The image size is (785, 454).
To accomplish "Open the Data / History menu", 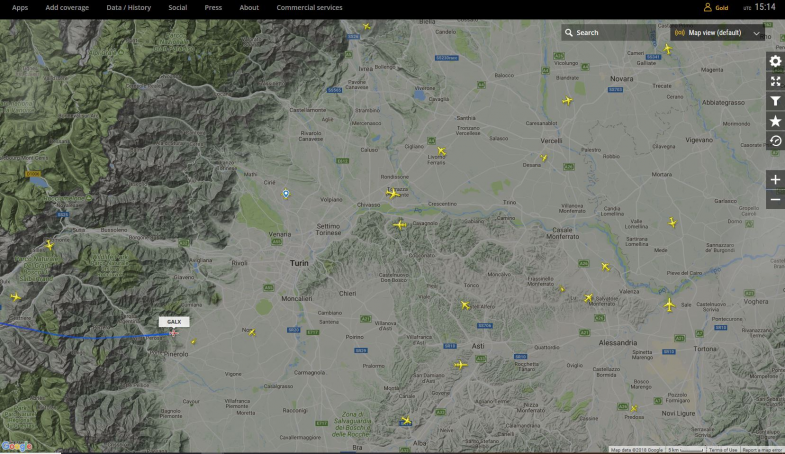I will tap(128, 7).
